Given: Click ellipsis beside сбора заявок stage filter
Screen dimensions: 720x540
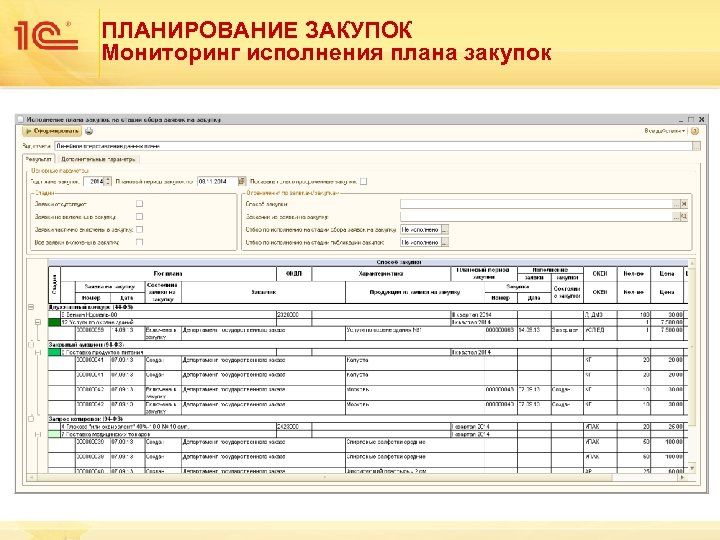Looking at the screenshot, I should (x=444, y=229).
